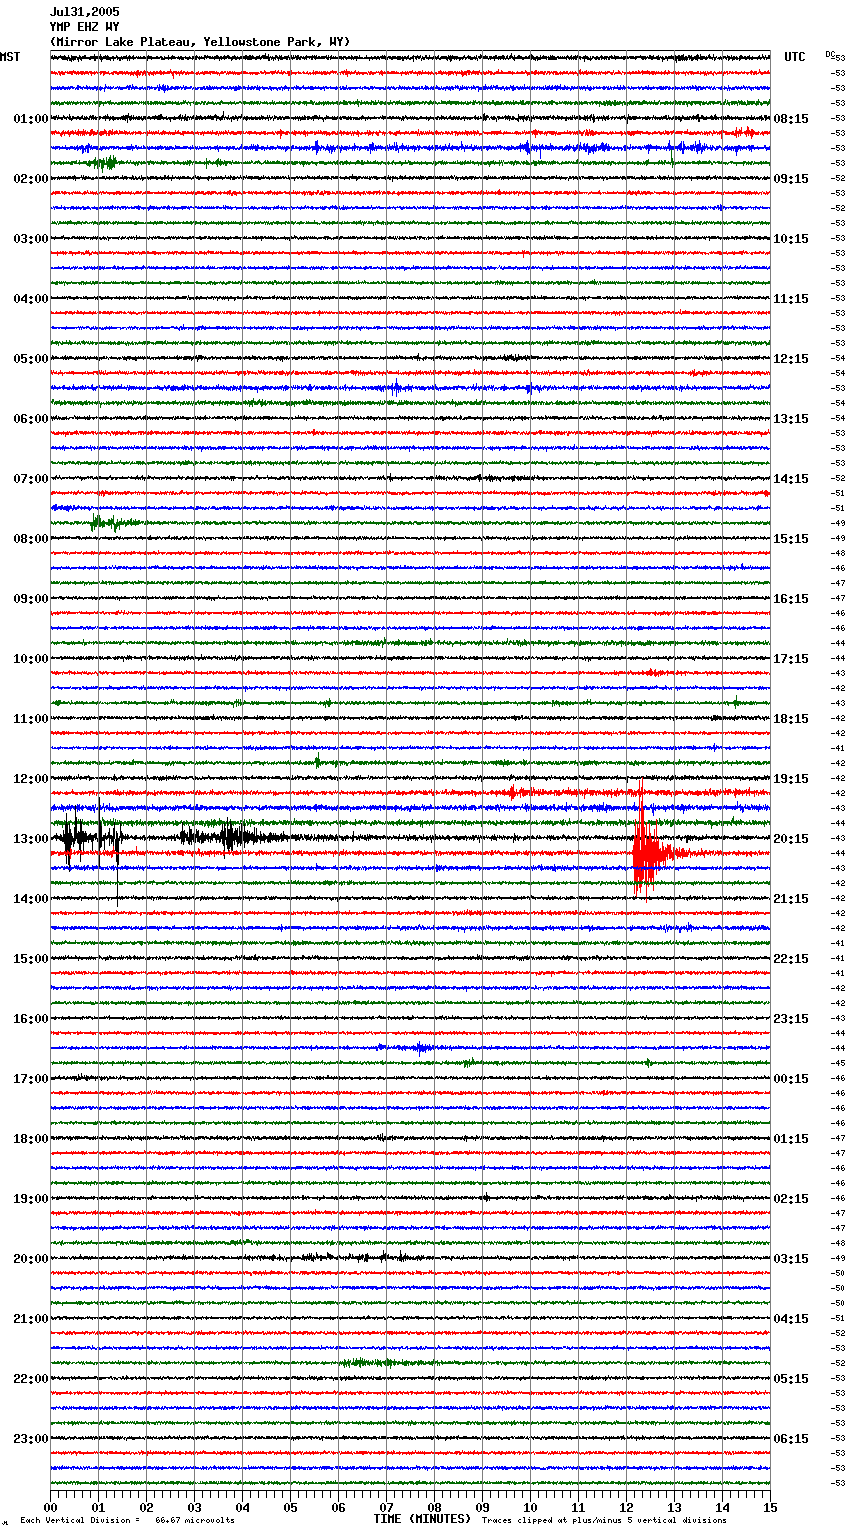This screenshot has width=850, height=1534.
Task: Click the 00:15 UTC time label
Action: [791, 1079]
